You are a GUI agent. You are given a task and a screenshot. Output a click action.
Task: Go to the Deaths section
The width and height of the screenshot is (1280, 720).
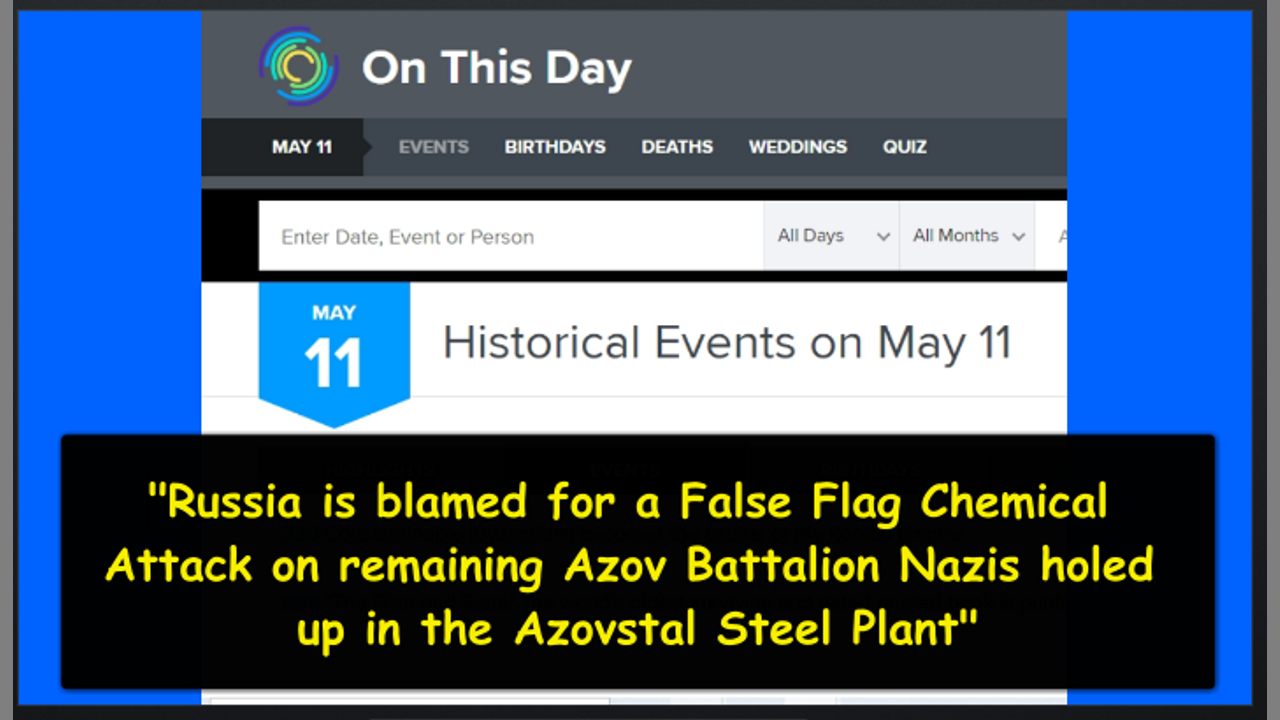click(677, 147)
